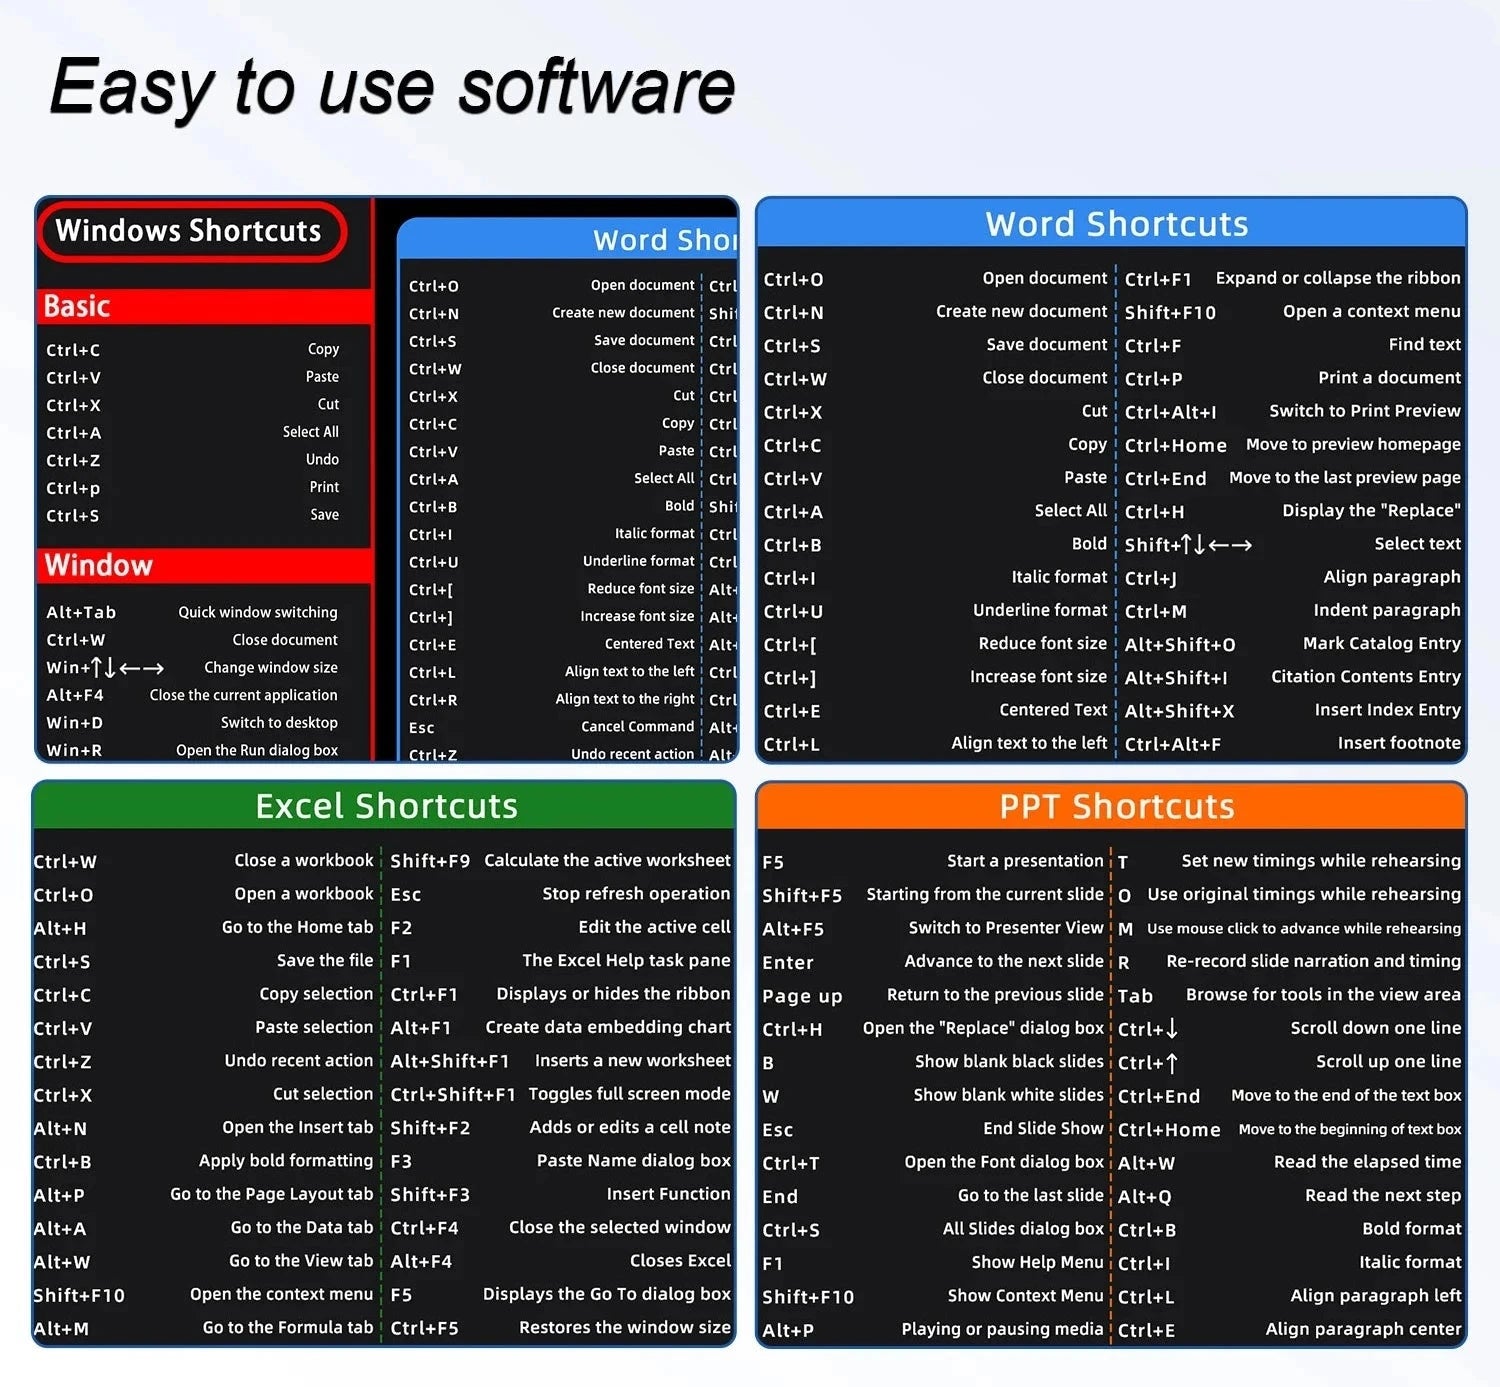Click the Win+arrow keys Change window size entry
The image size is (1500, 1387).
pos(192,668)
